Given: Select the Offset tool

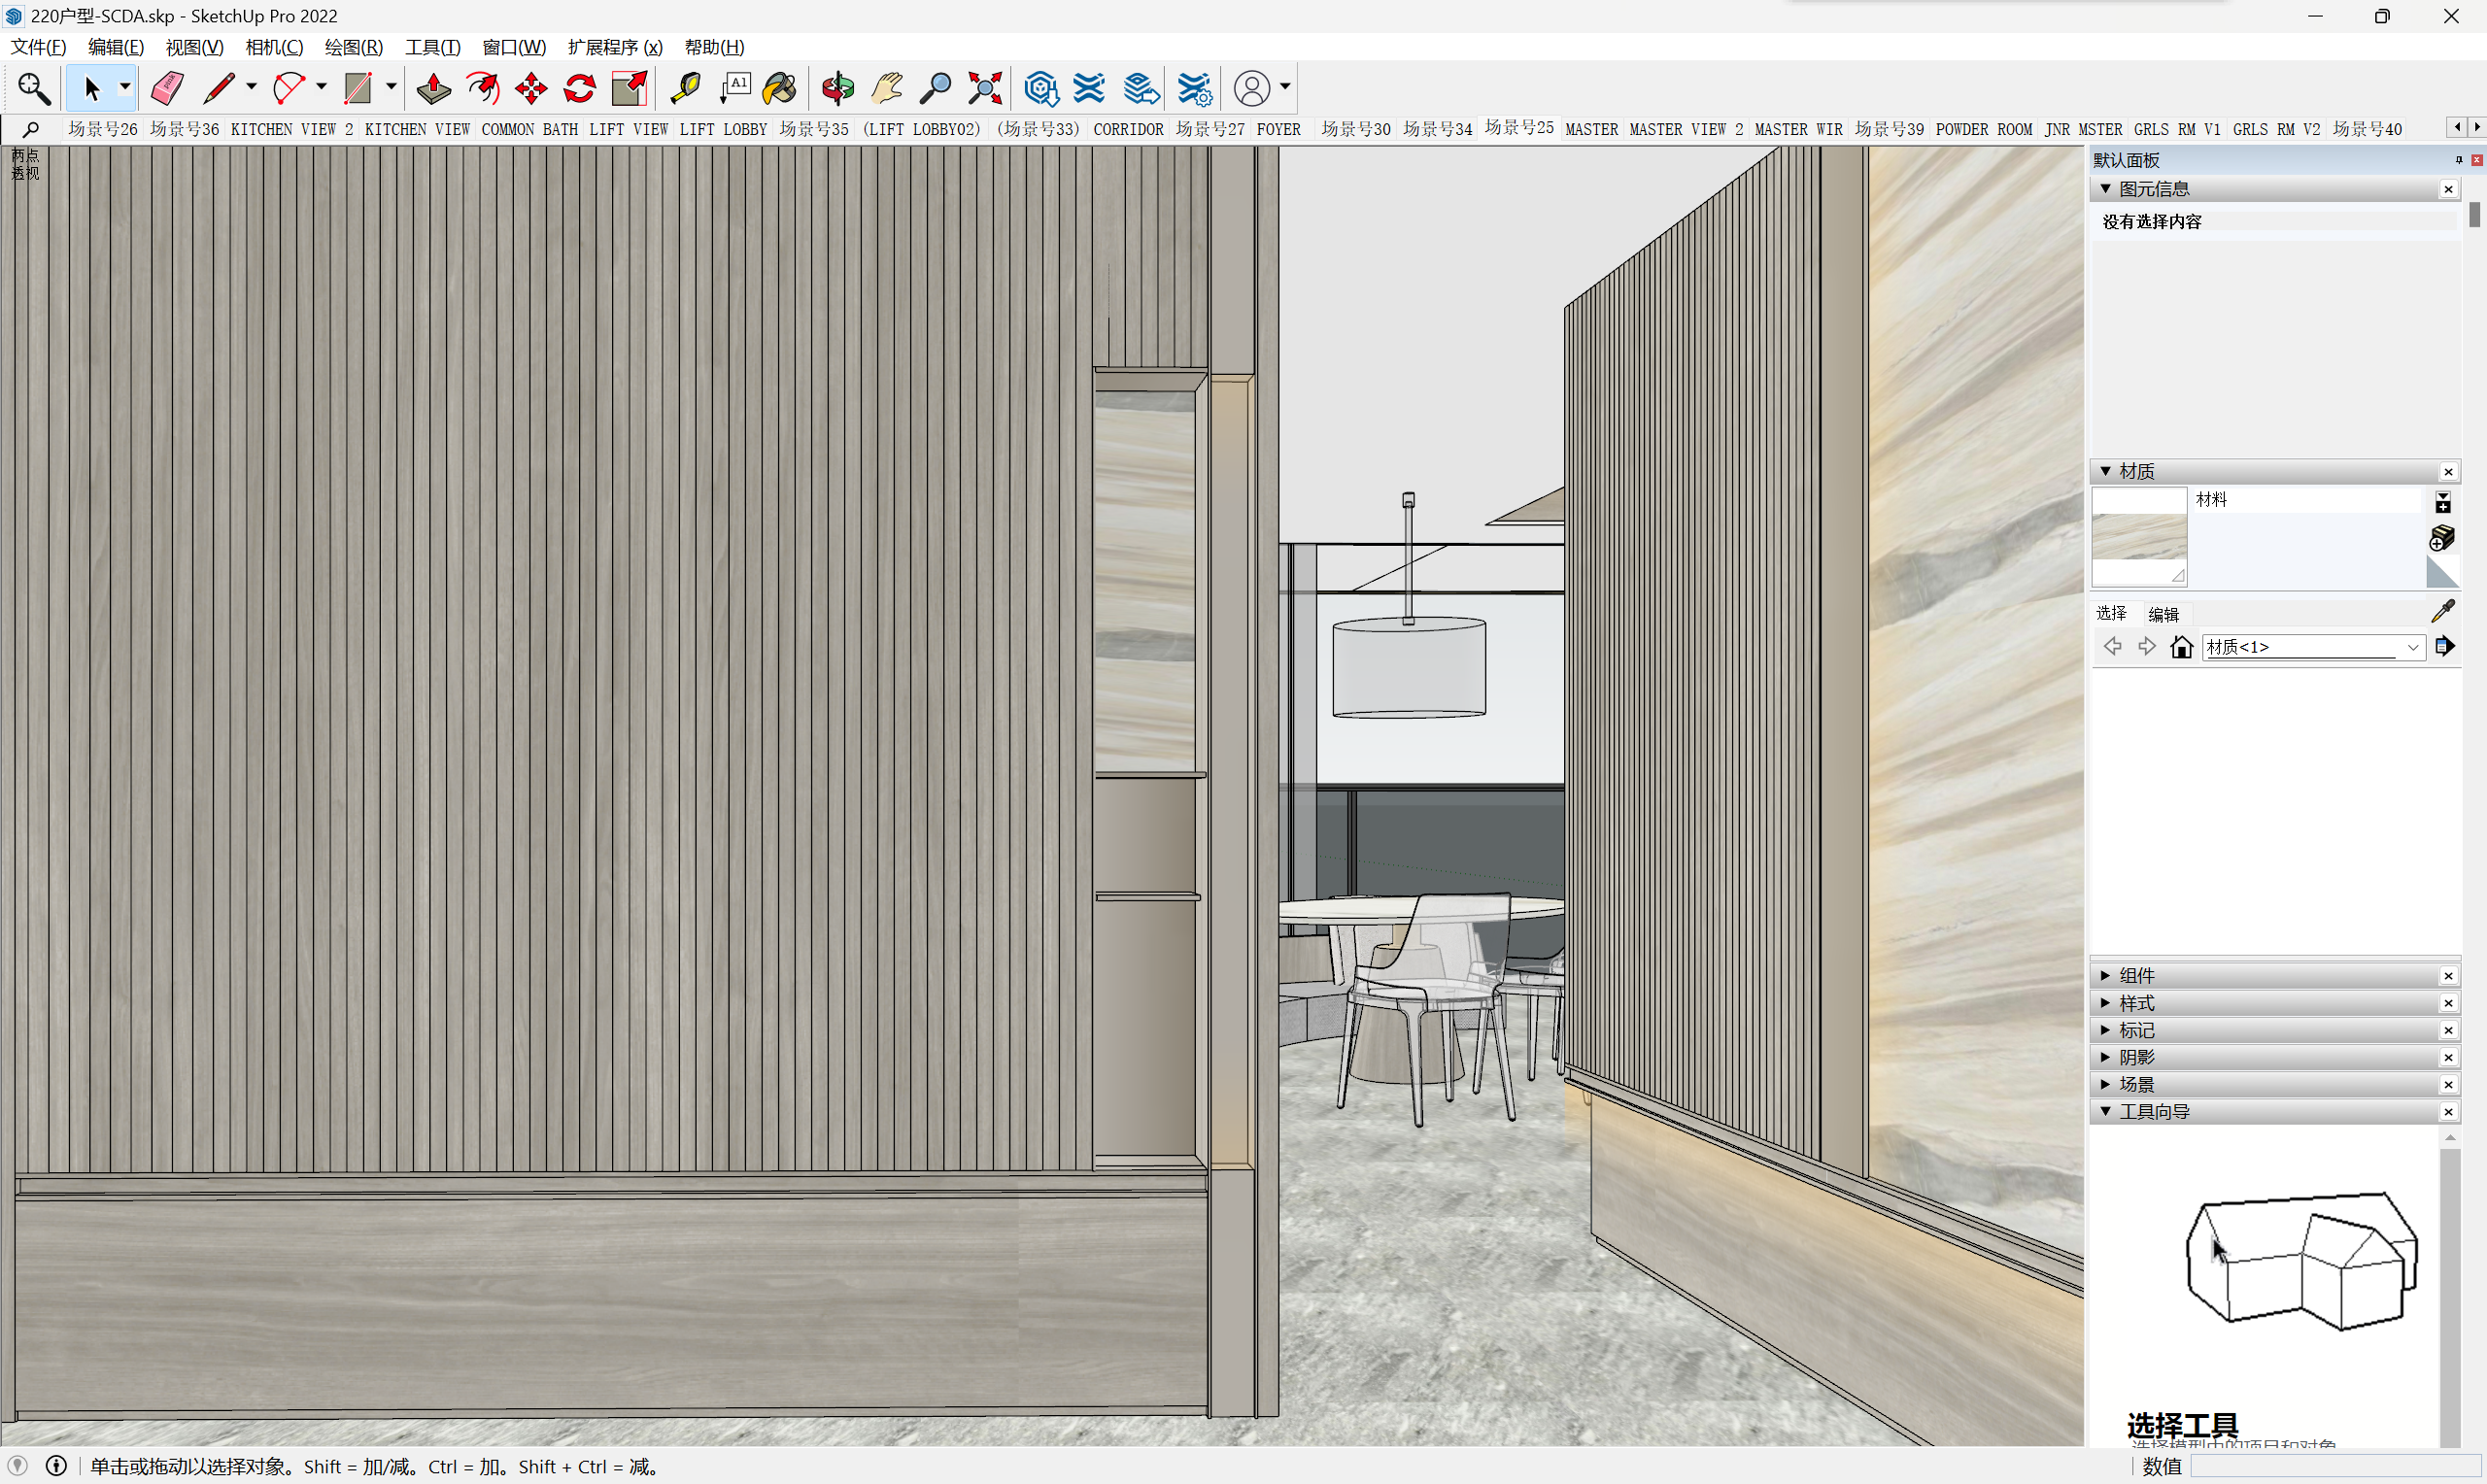Looking at the screenshot, I should point(483,88).
